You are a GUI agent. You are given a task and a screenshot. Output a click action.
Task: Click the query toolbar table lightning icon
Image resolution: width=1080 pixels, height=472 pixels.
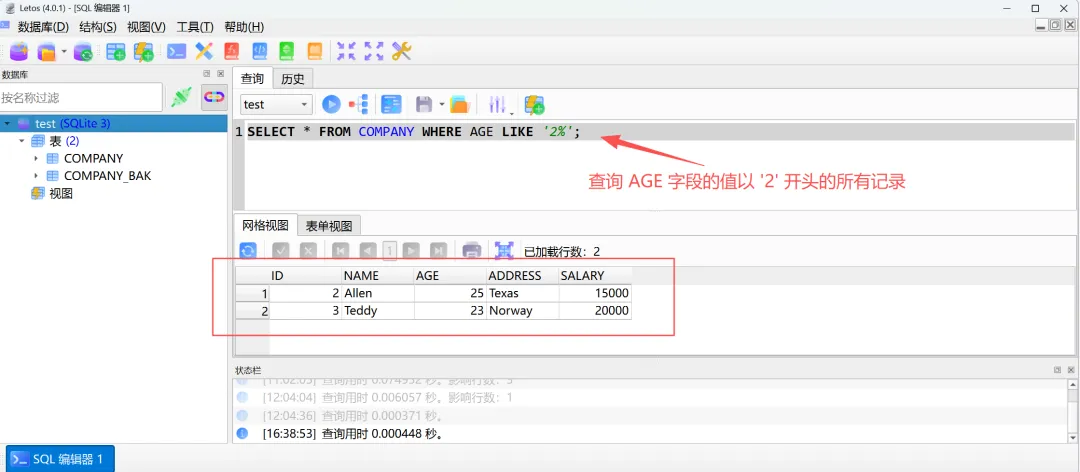(x=534, y=105)
